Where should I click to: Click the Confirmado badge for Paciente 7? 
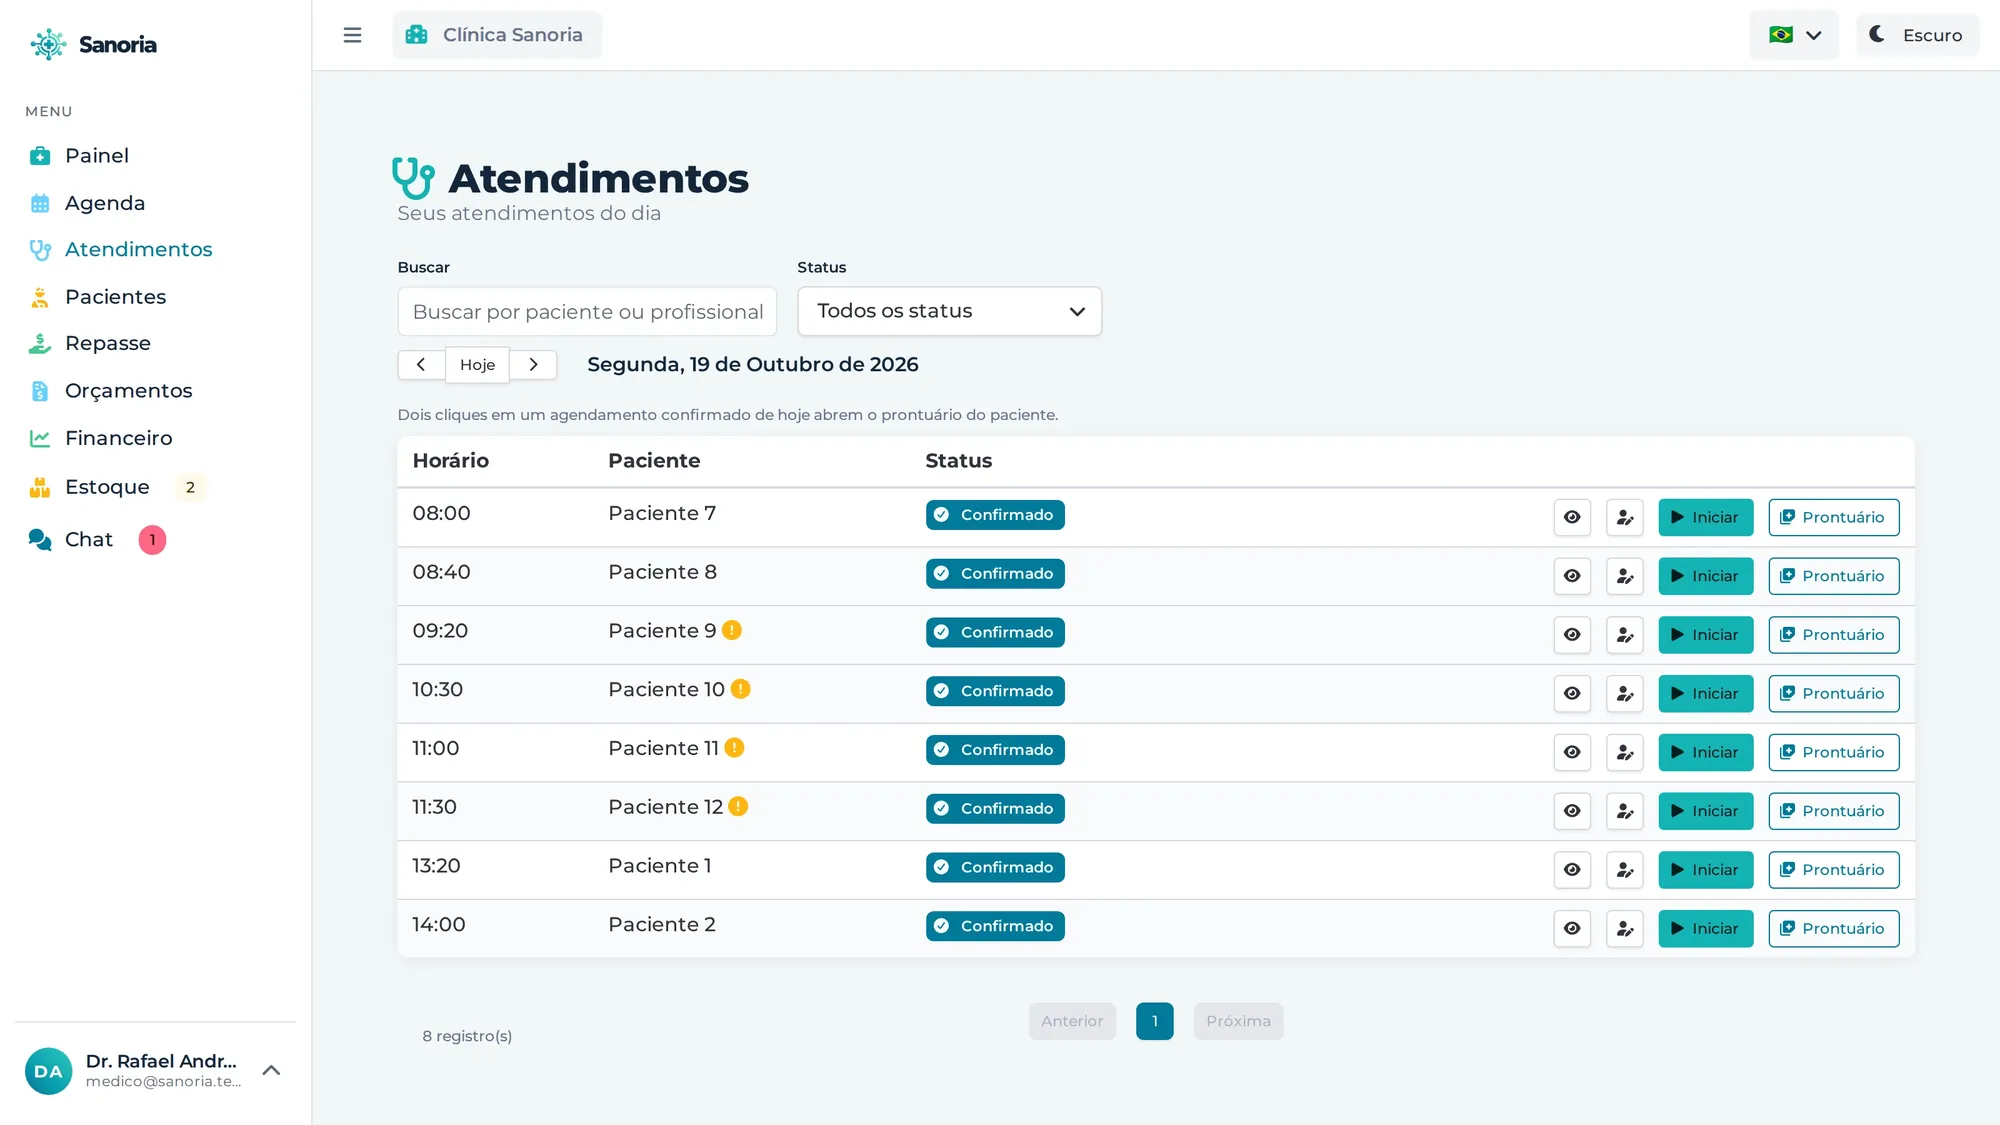click(995, 515)
